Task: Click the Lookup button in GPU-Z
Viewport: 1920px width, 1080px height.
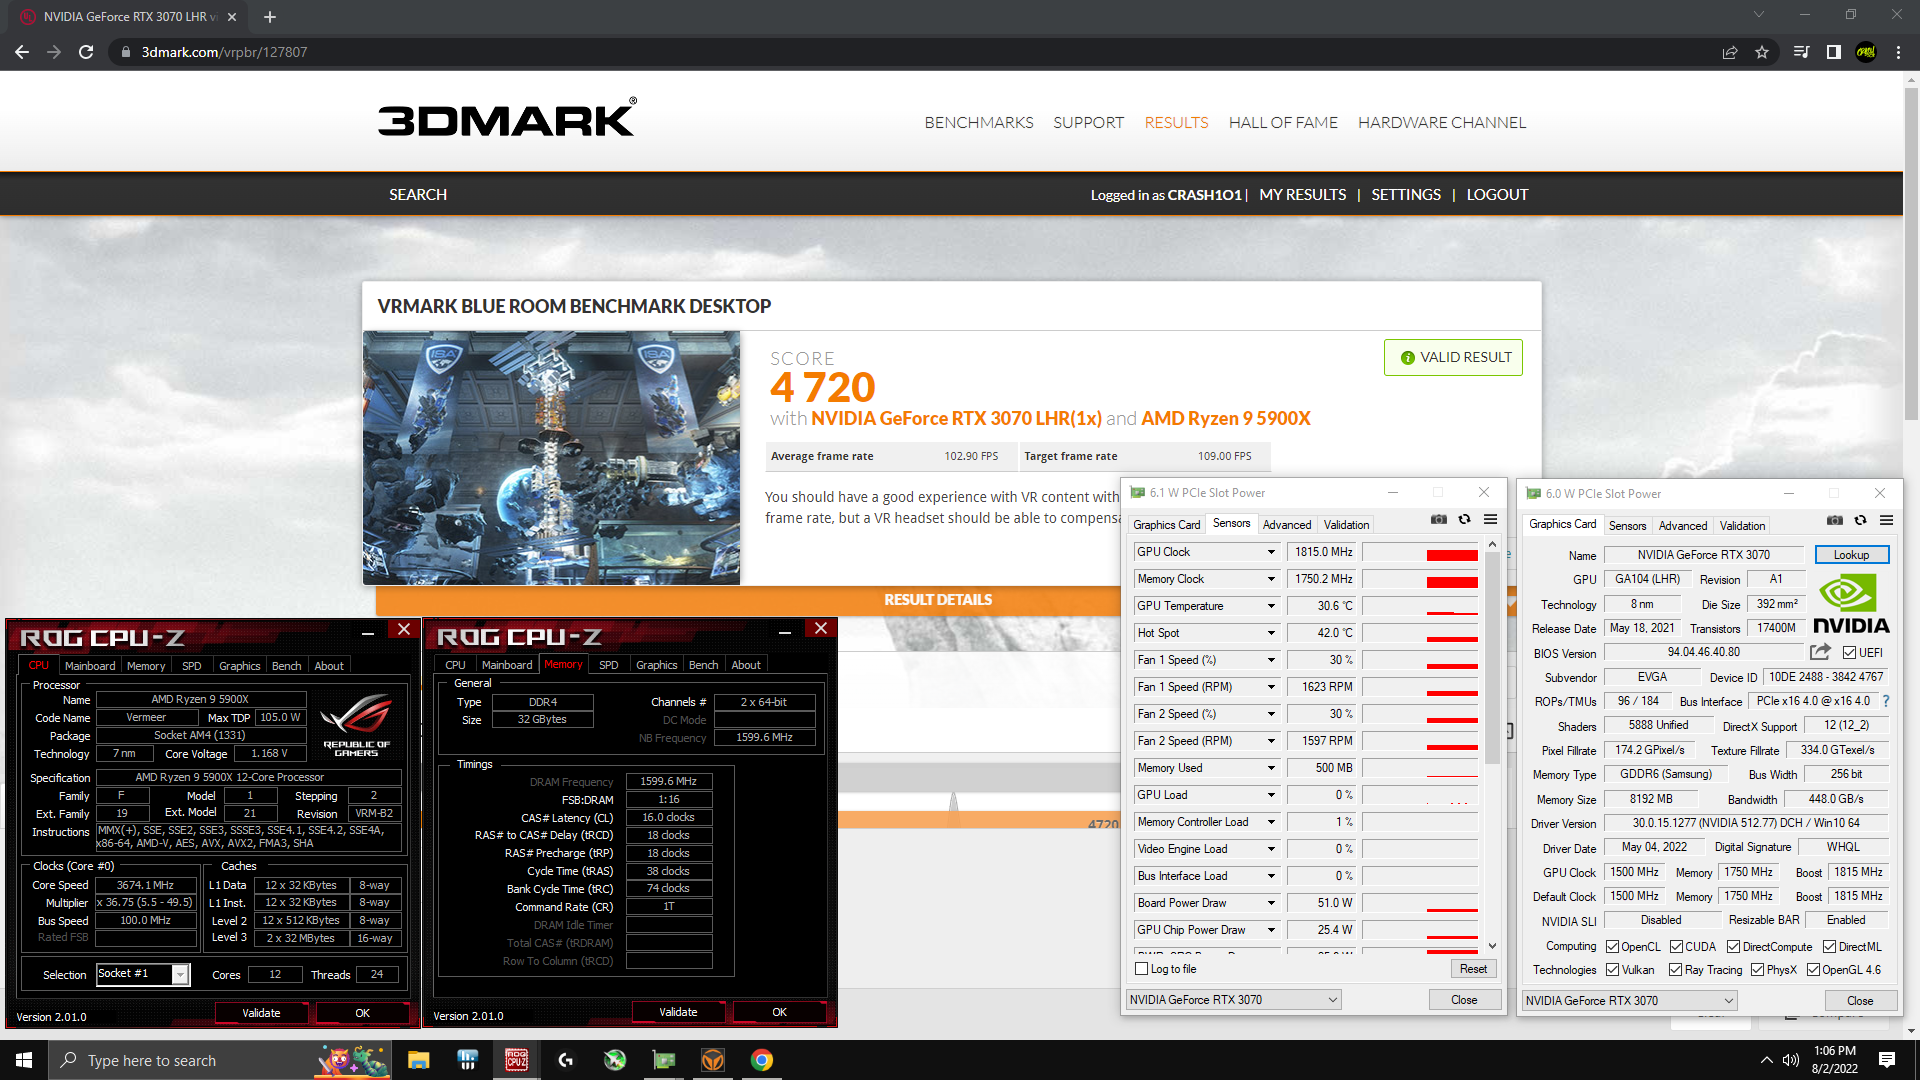Action: click(1851, 555)
